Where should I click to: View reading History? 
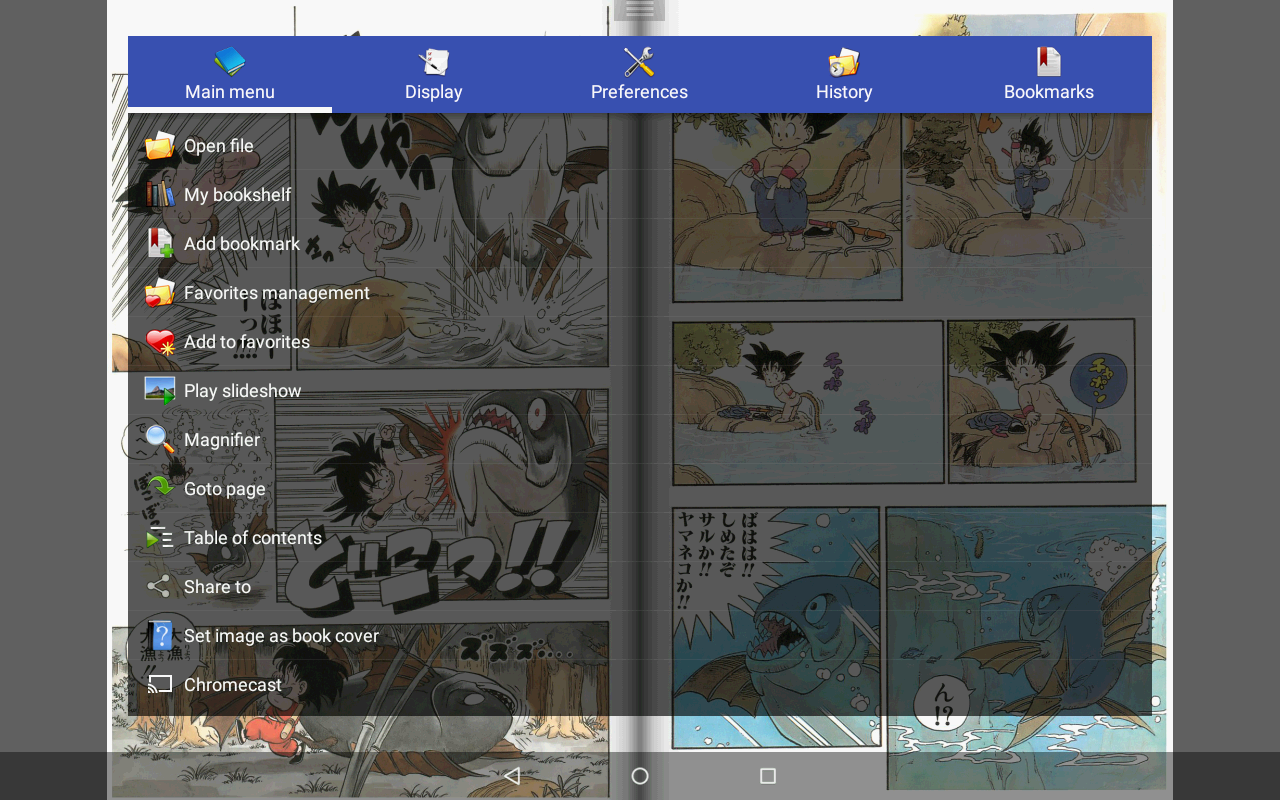point(844,74)
